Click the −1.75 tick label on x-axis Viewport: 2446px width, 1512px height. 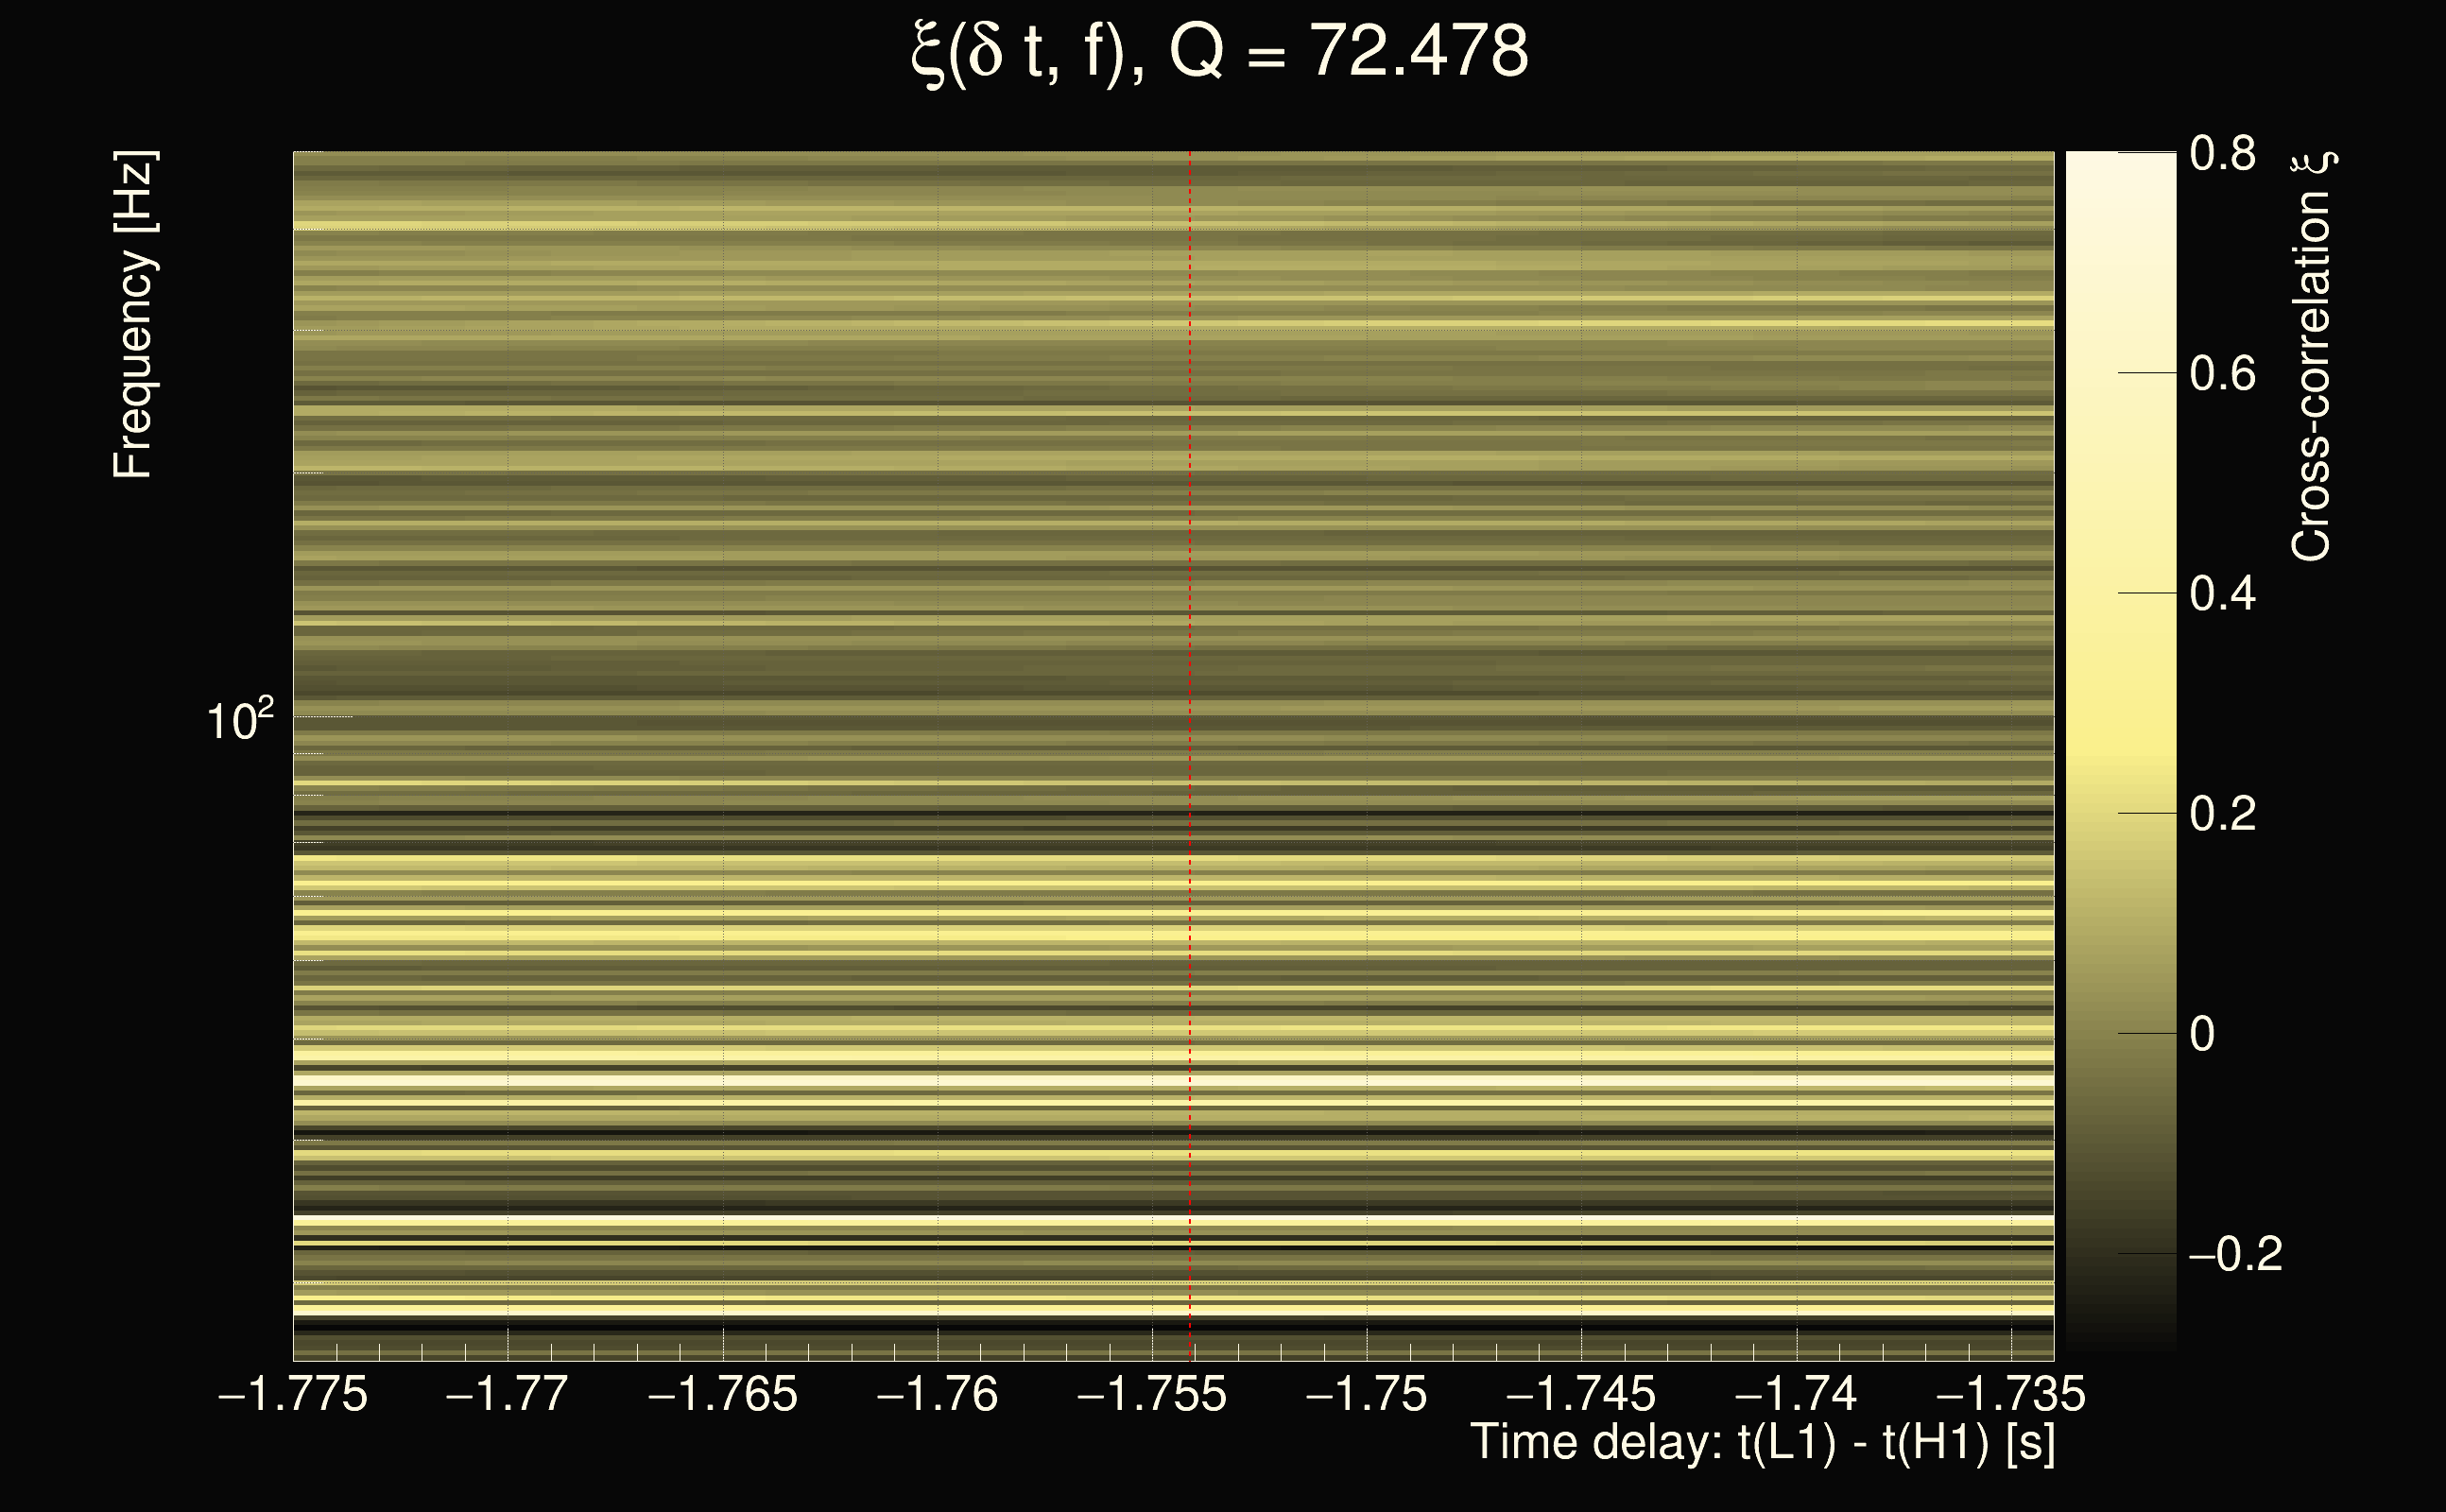pyautogui.click(x=1366, y=1394)
